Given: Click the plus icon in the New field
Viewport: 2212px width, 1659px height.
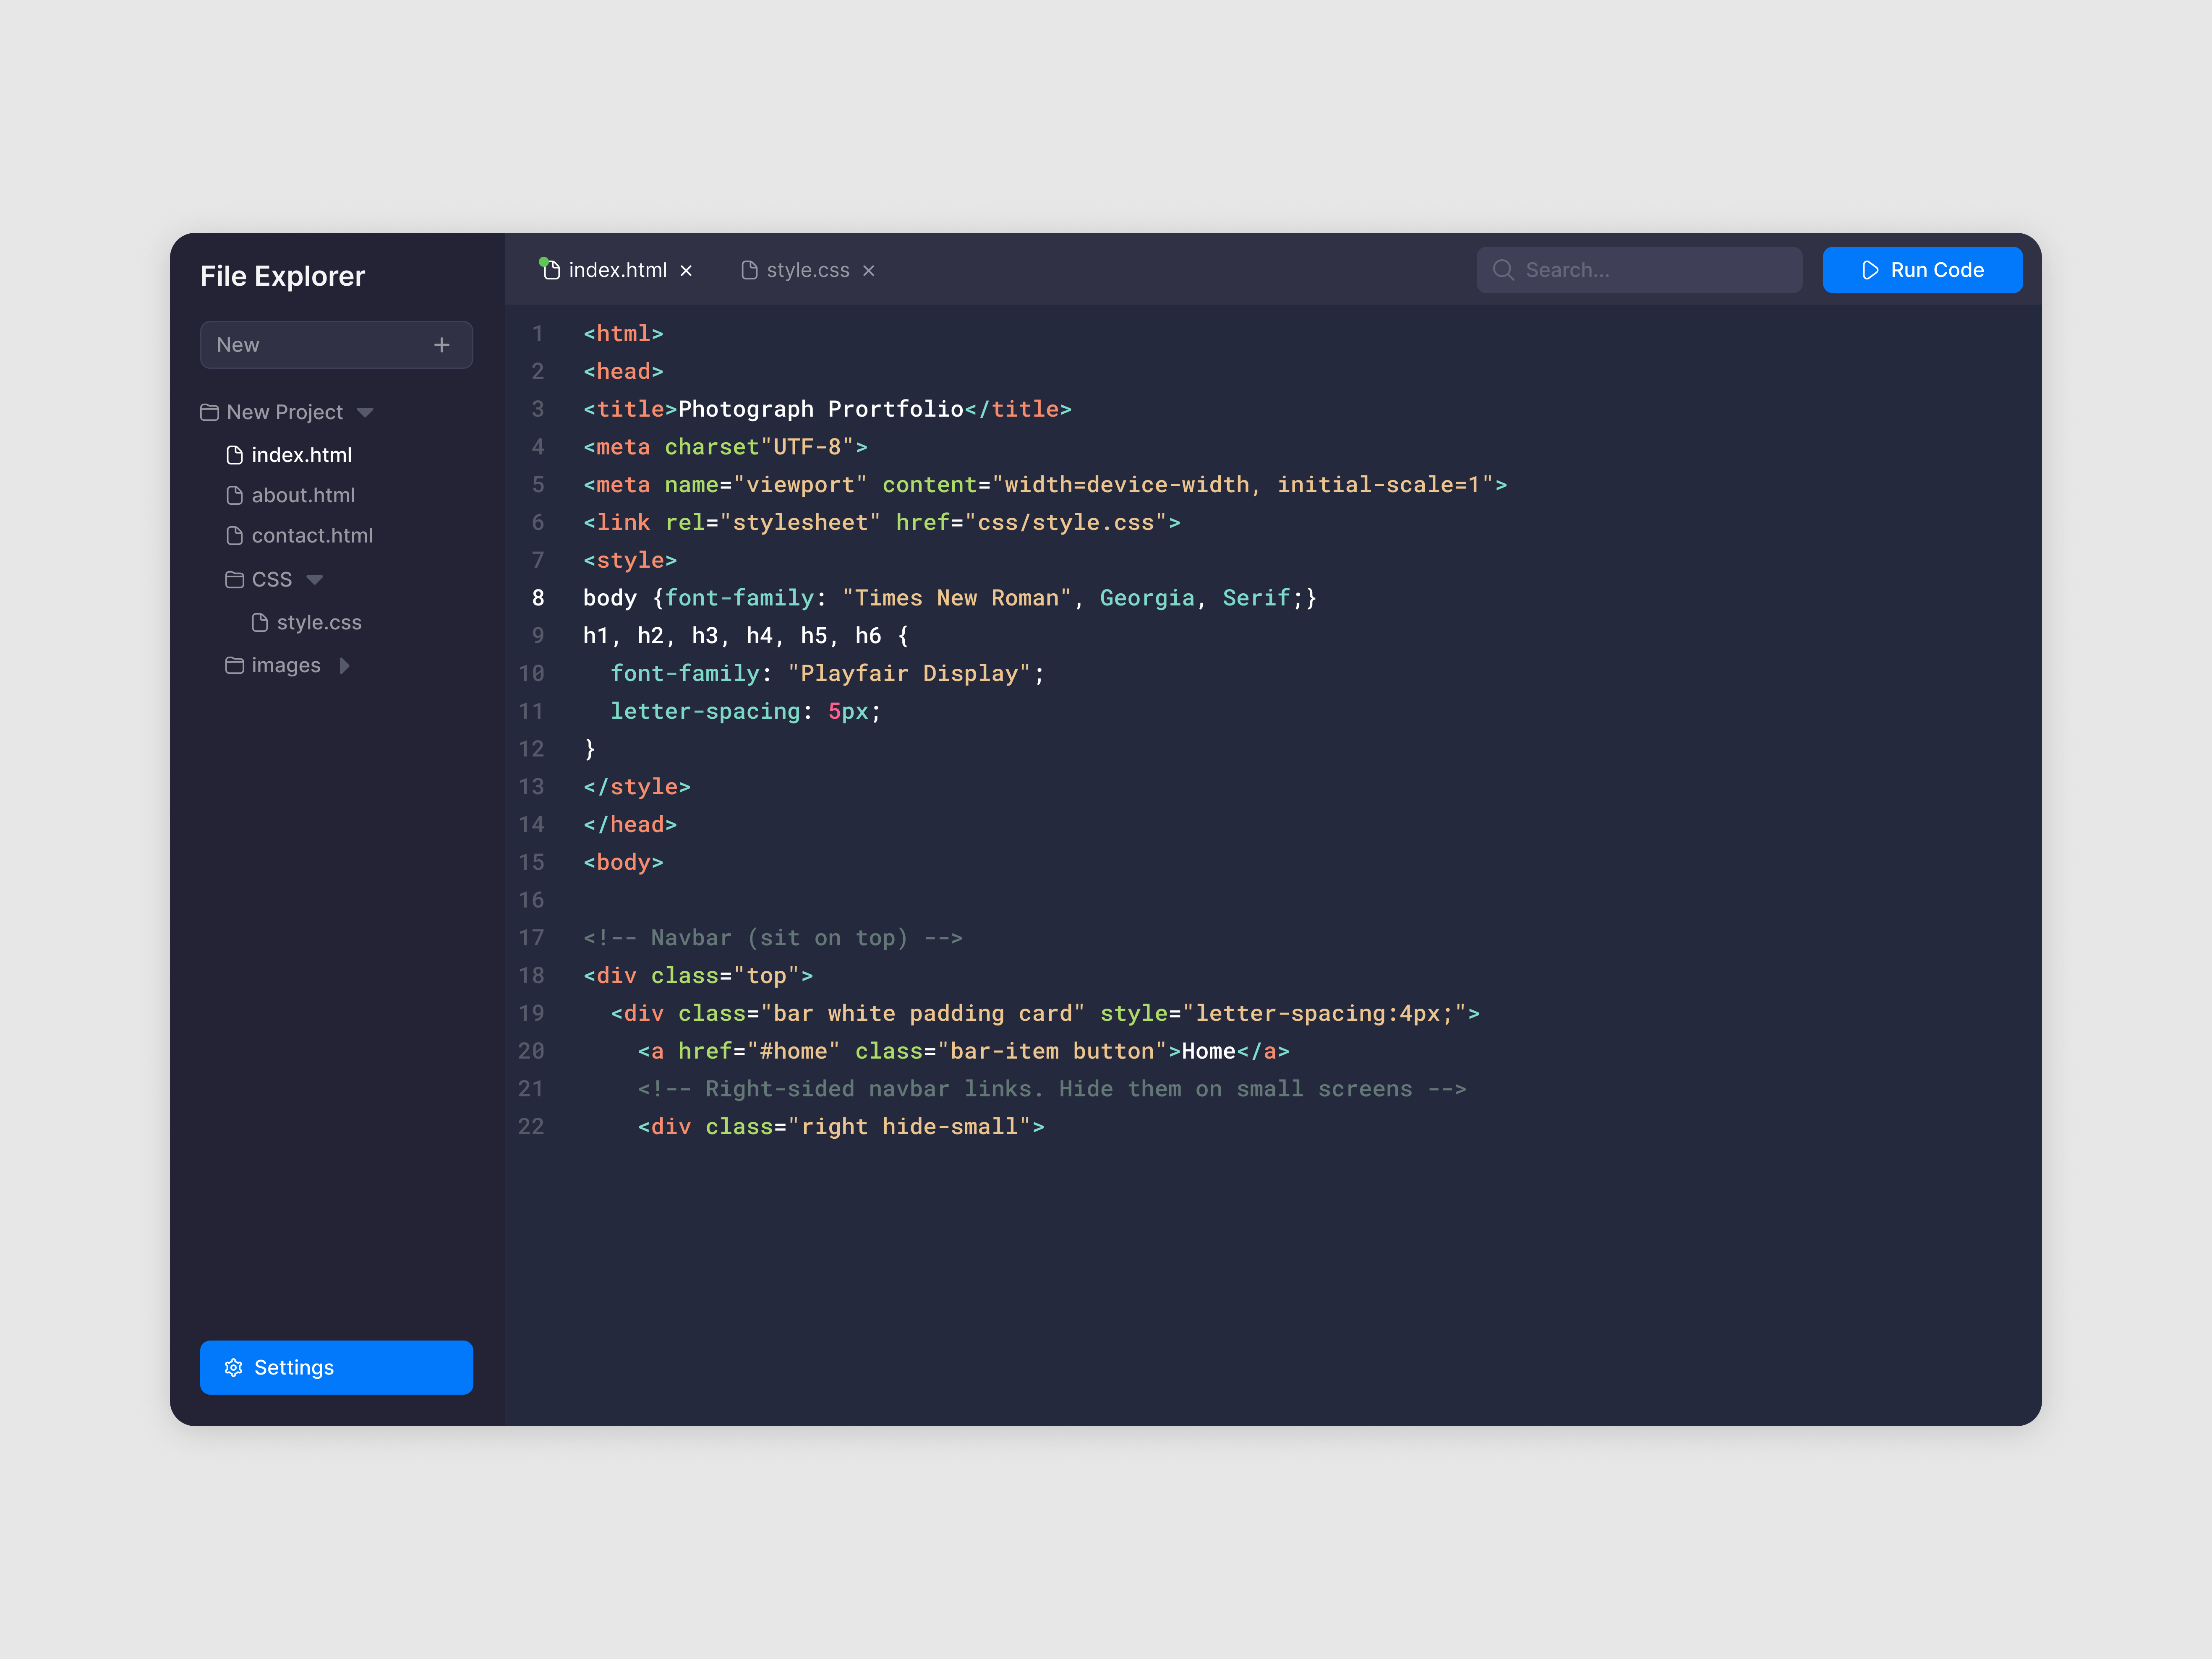Looking at the screenshot, I should 442,345.
